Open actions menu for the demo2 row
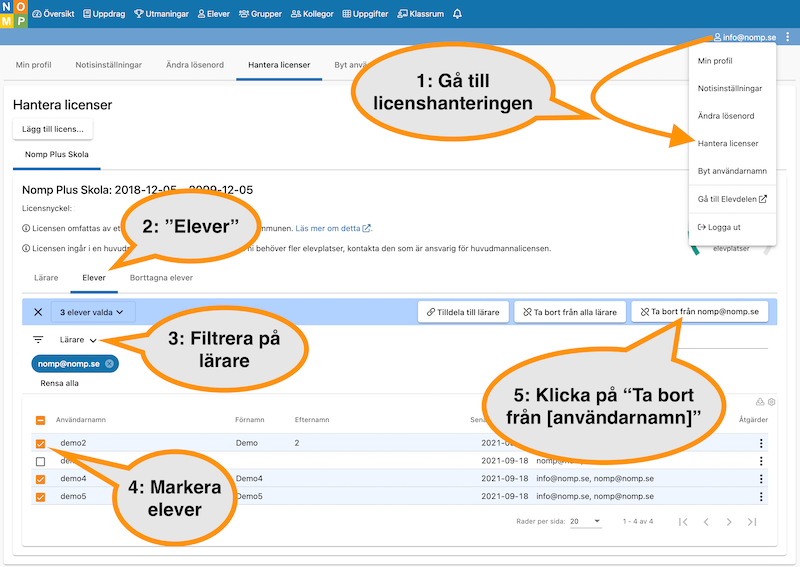Viewport: 800px width, 567px height. tap(761, 443)
